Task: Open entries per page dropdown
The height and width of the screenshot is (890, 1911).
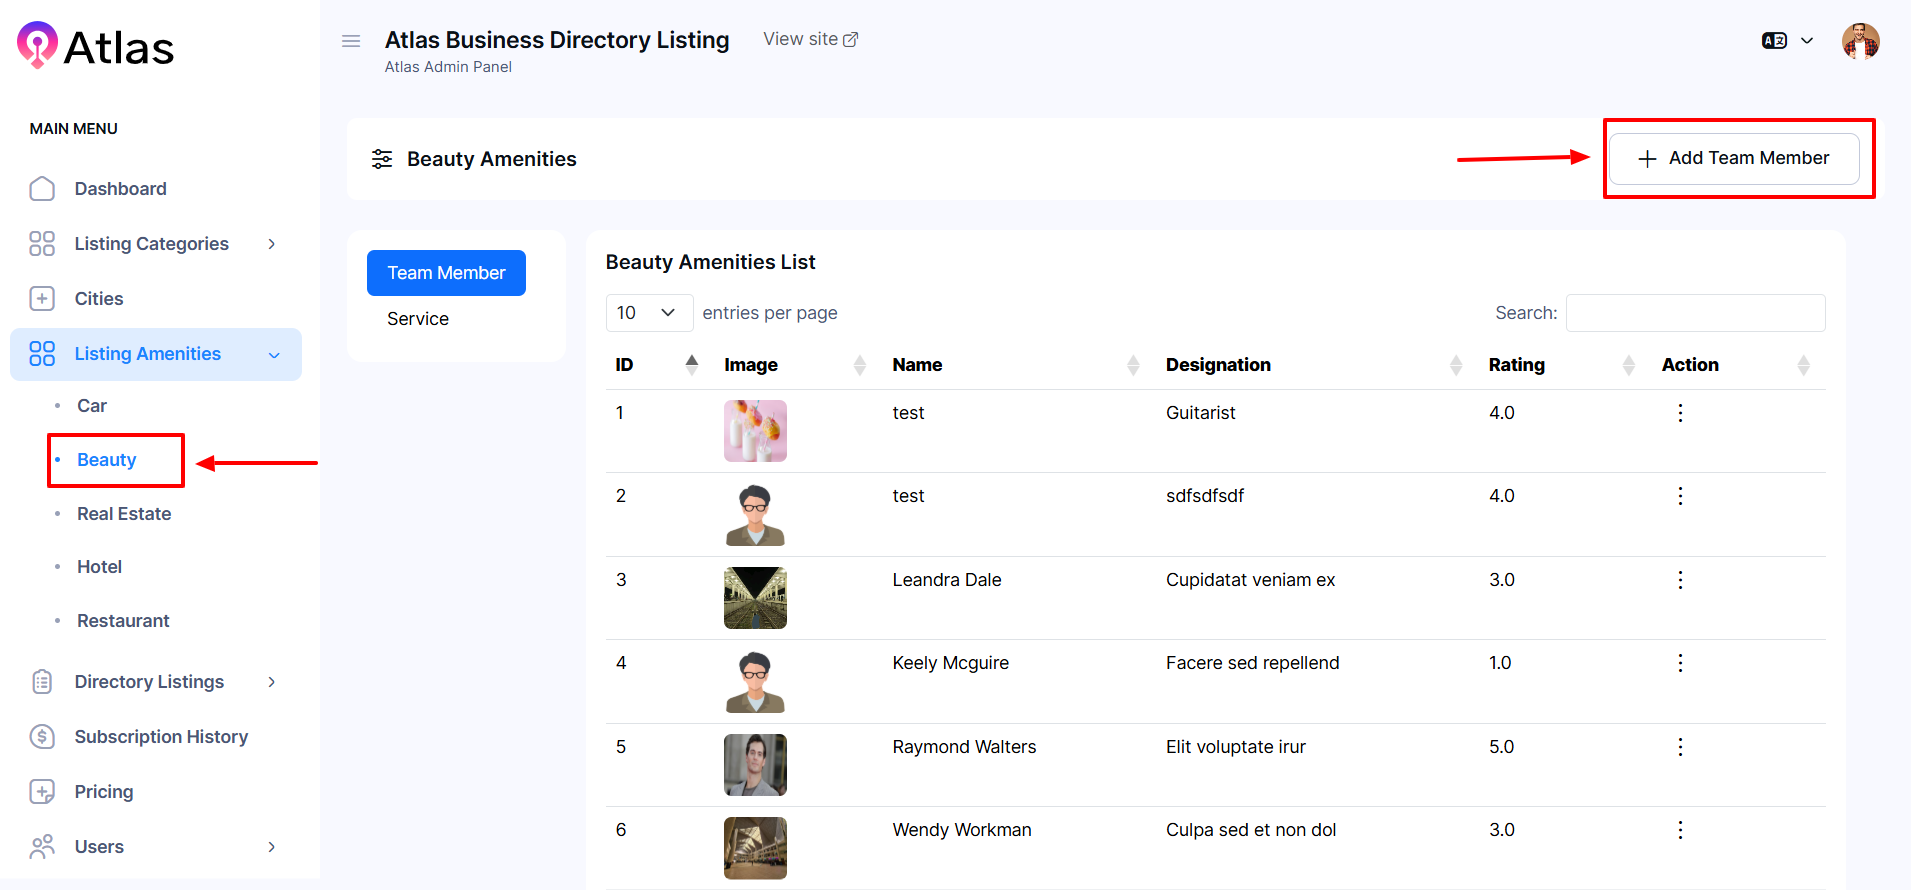Action: (648, 313)
